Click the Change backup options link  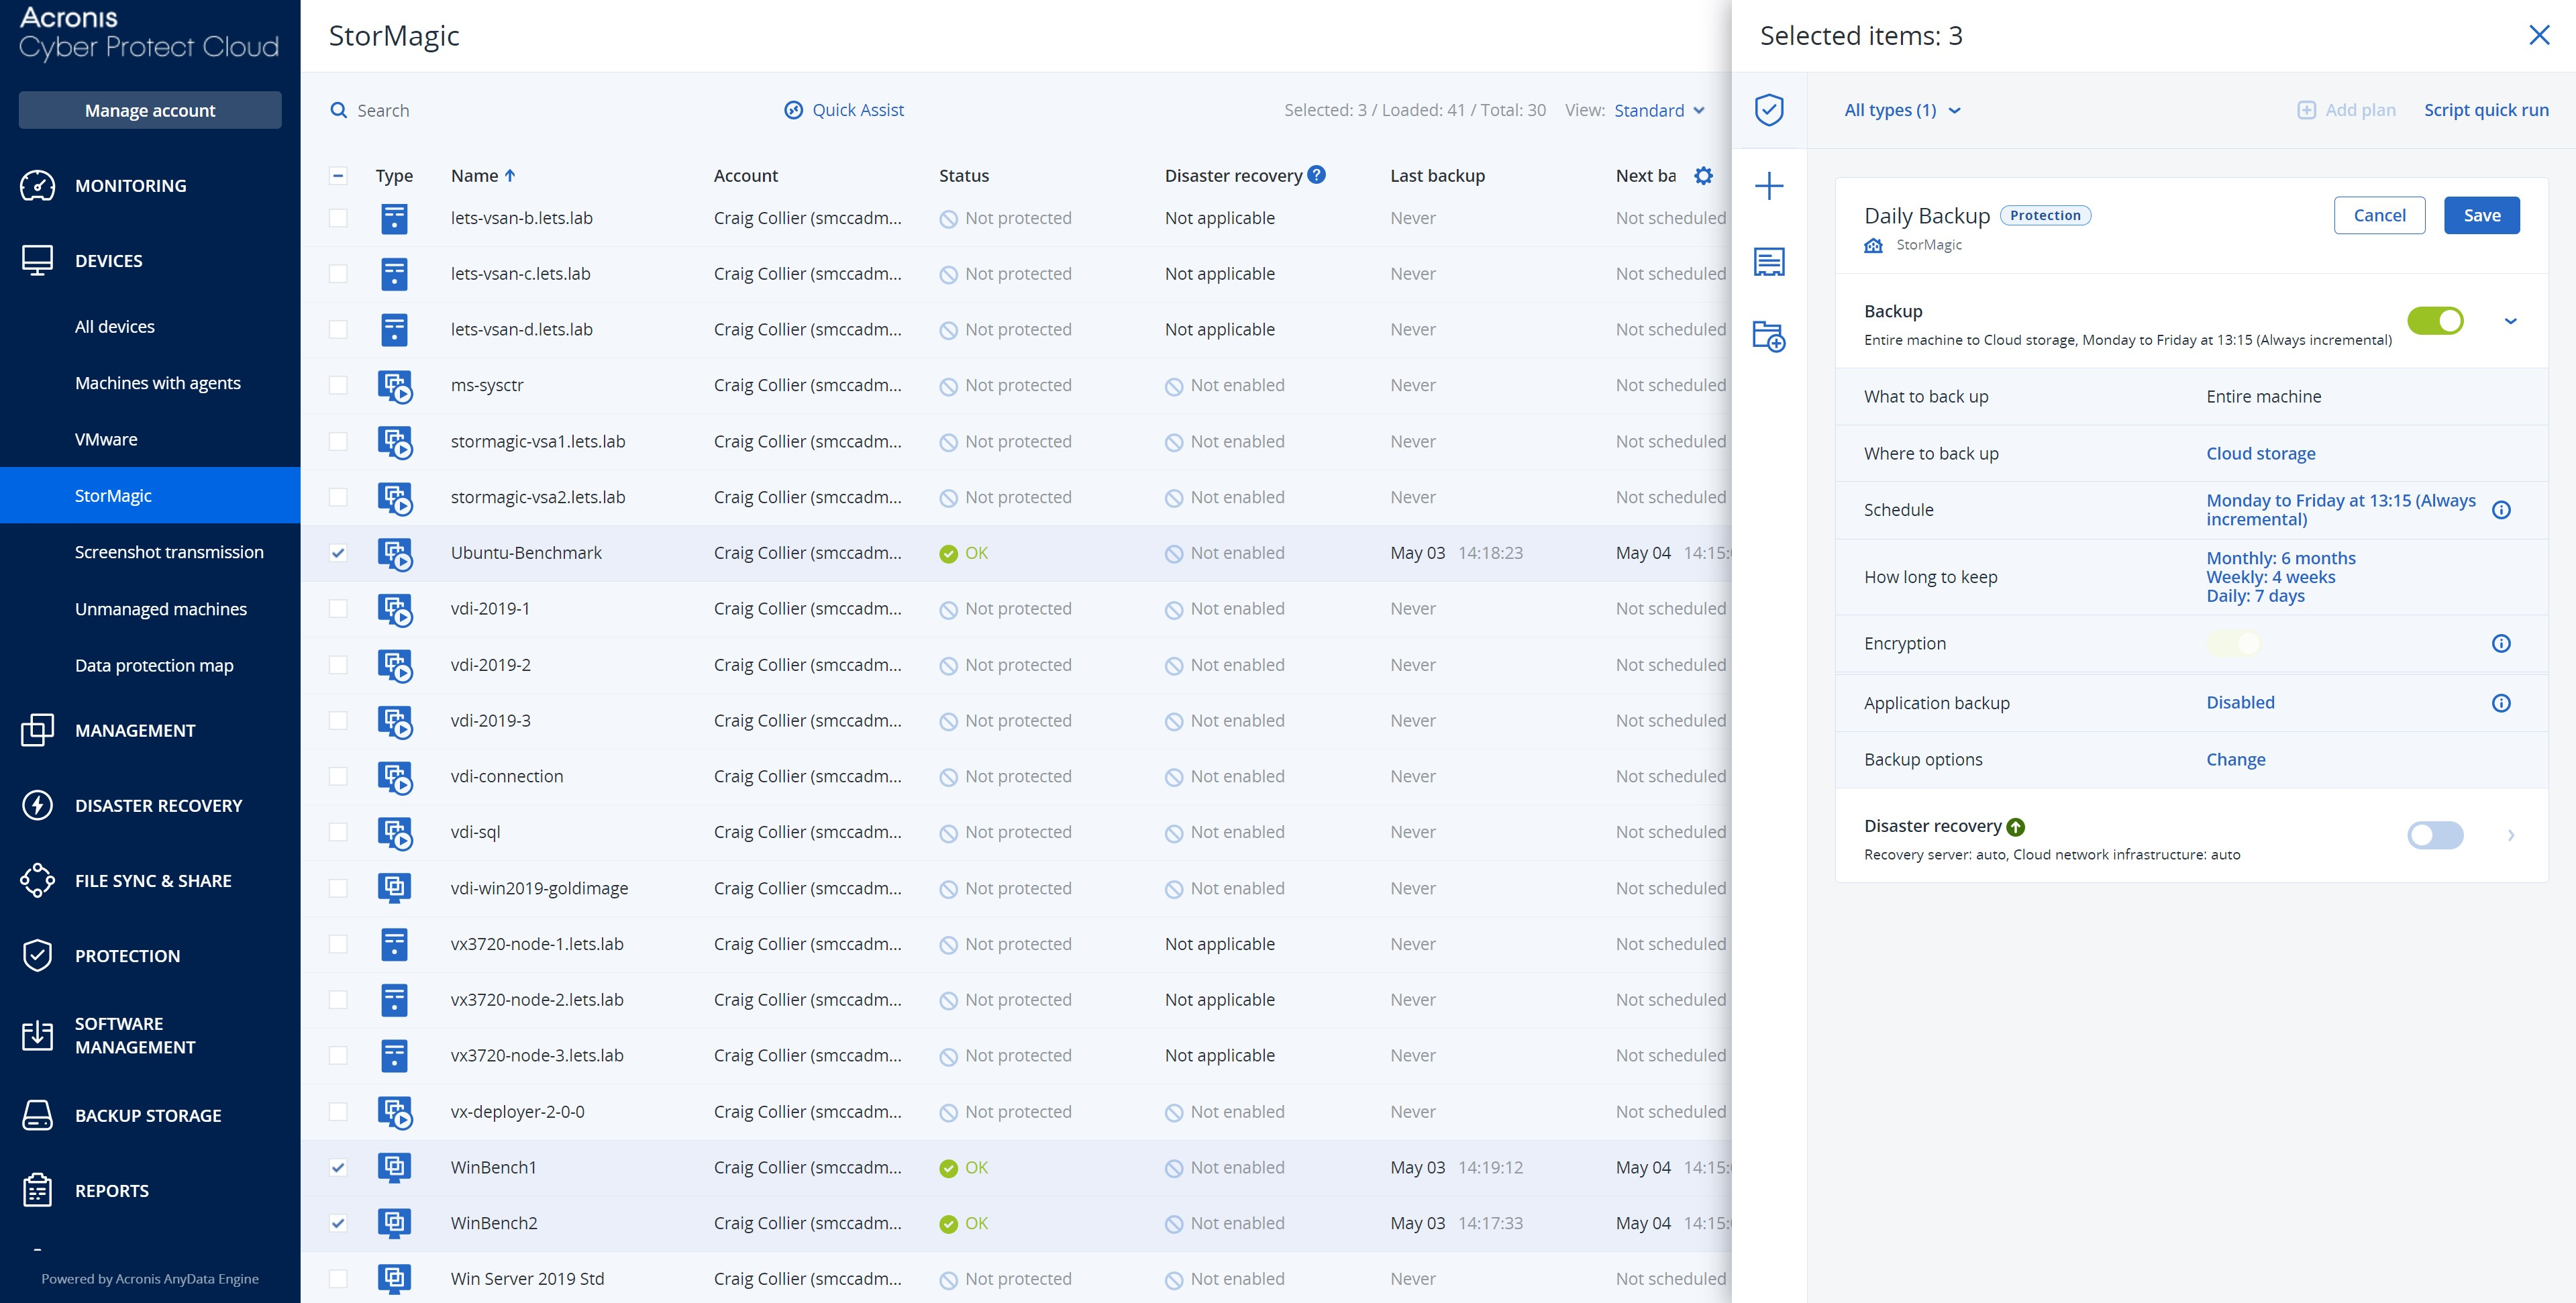point(2236,760)
